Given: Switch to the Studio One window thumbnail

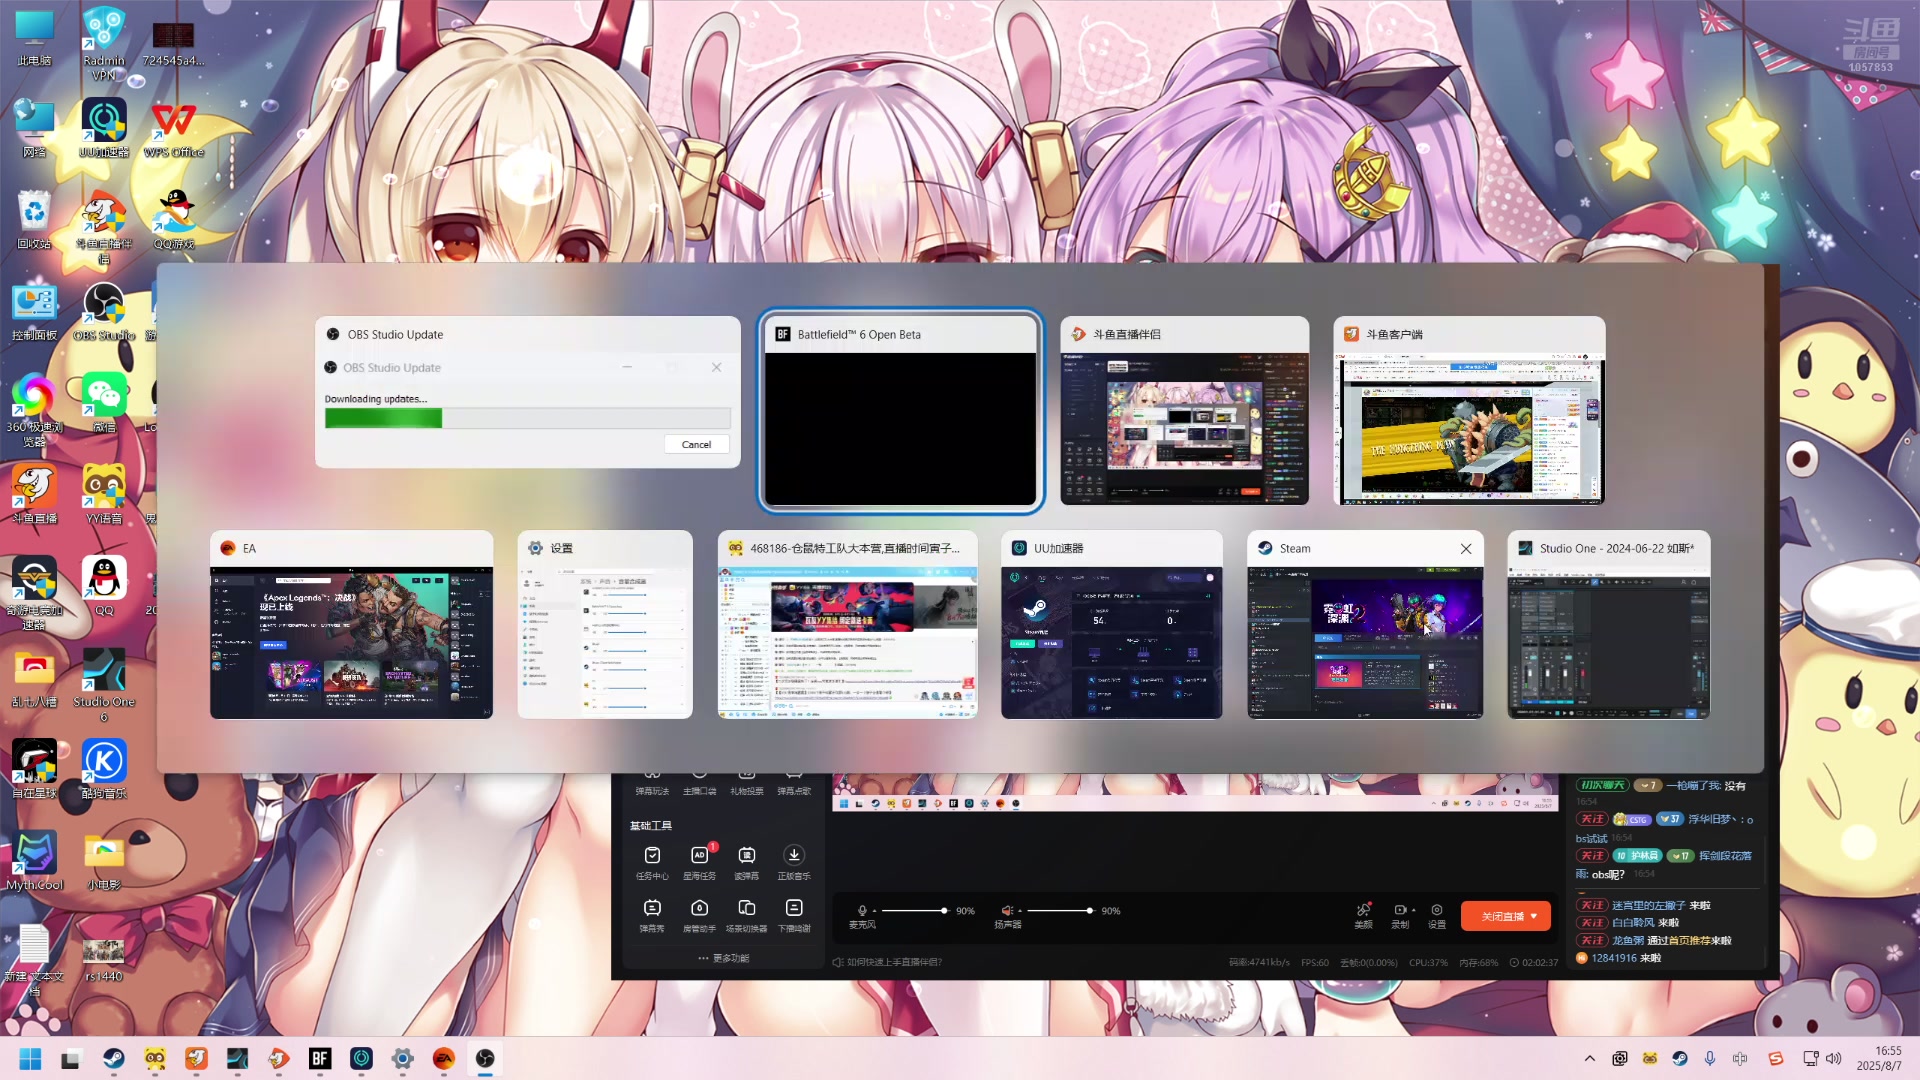Looking at the screenshot, I should point(1608,624).
